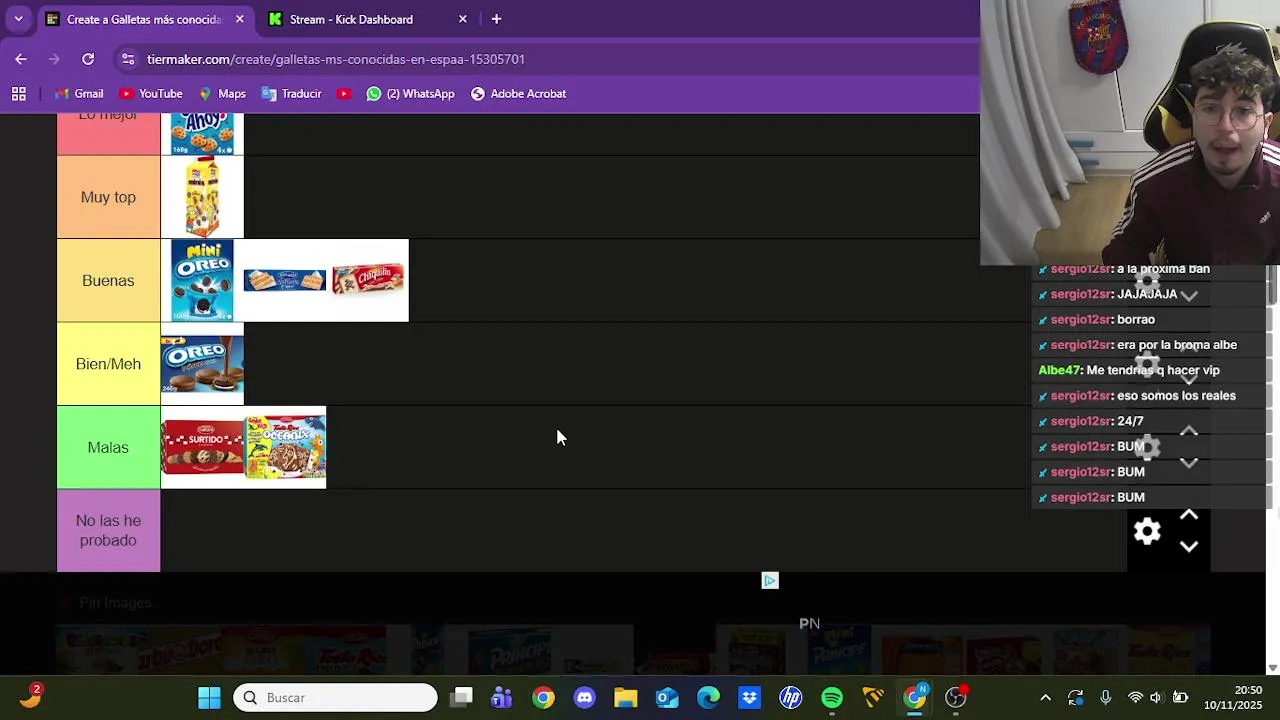Image resolution: width=1280 pixels, height=720 pixels.
Task: Click the Albe47 username in chat
Action: [x=1059, y=370]
